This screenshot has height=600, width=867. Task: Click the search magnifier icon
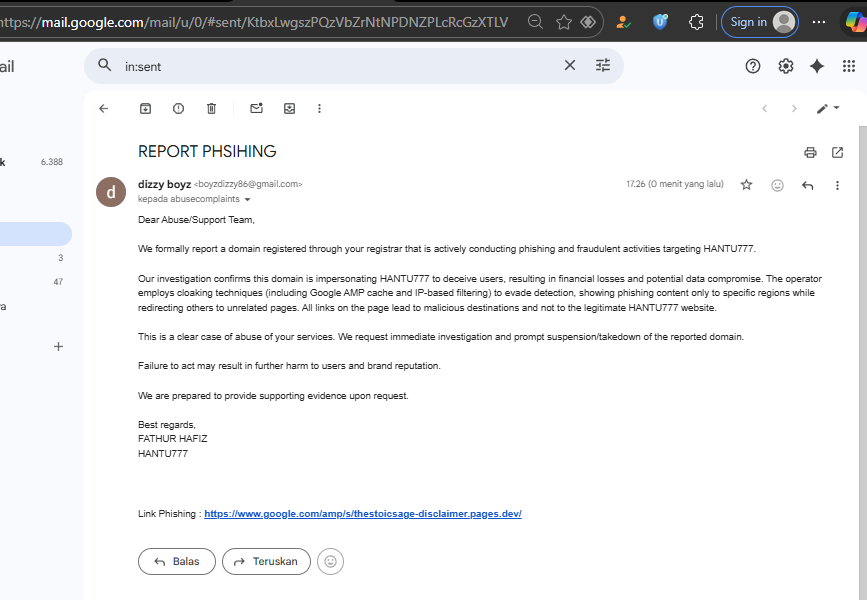105,65
